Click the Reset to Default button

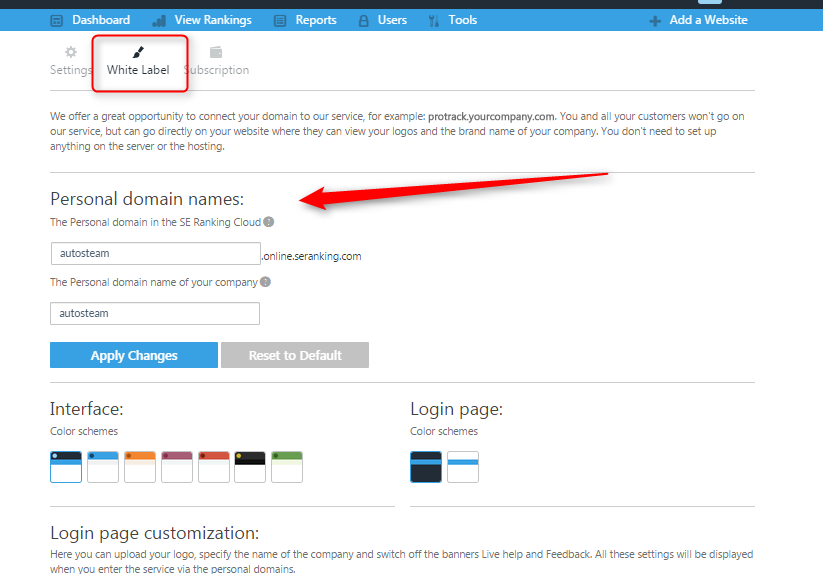(x=295, y=355)
